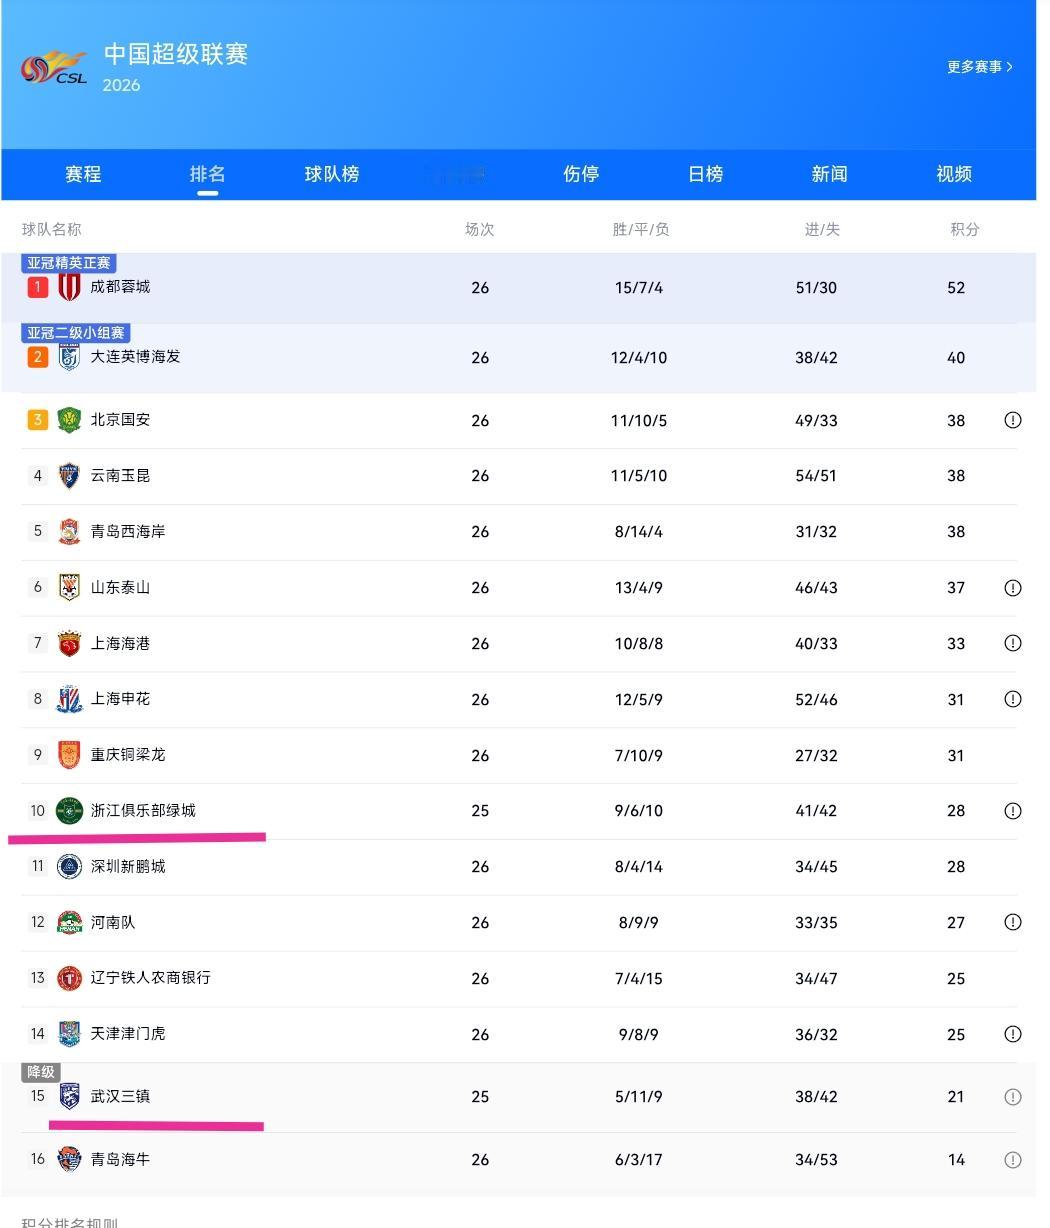Open the 新闻 tab
1050x1228 pixels.
(x=829, y=174)
